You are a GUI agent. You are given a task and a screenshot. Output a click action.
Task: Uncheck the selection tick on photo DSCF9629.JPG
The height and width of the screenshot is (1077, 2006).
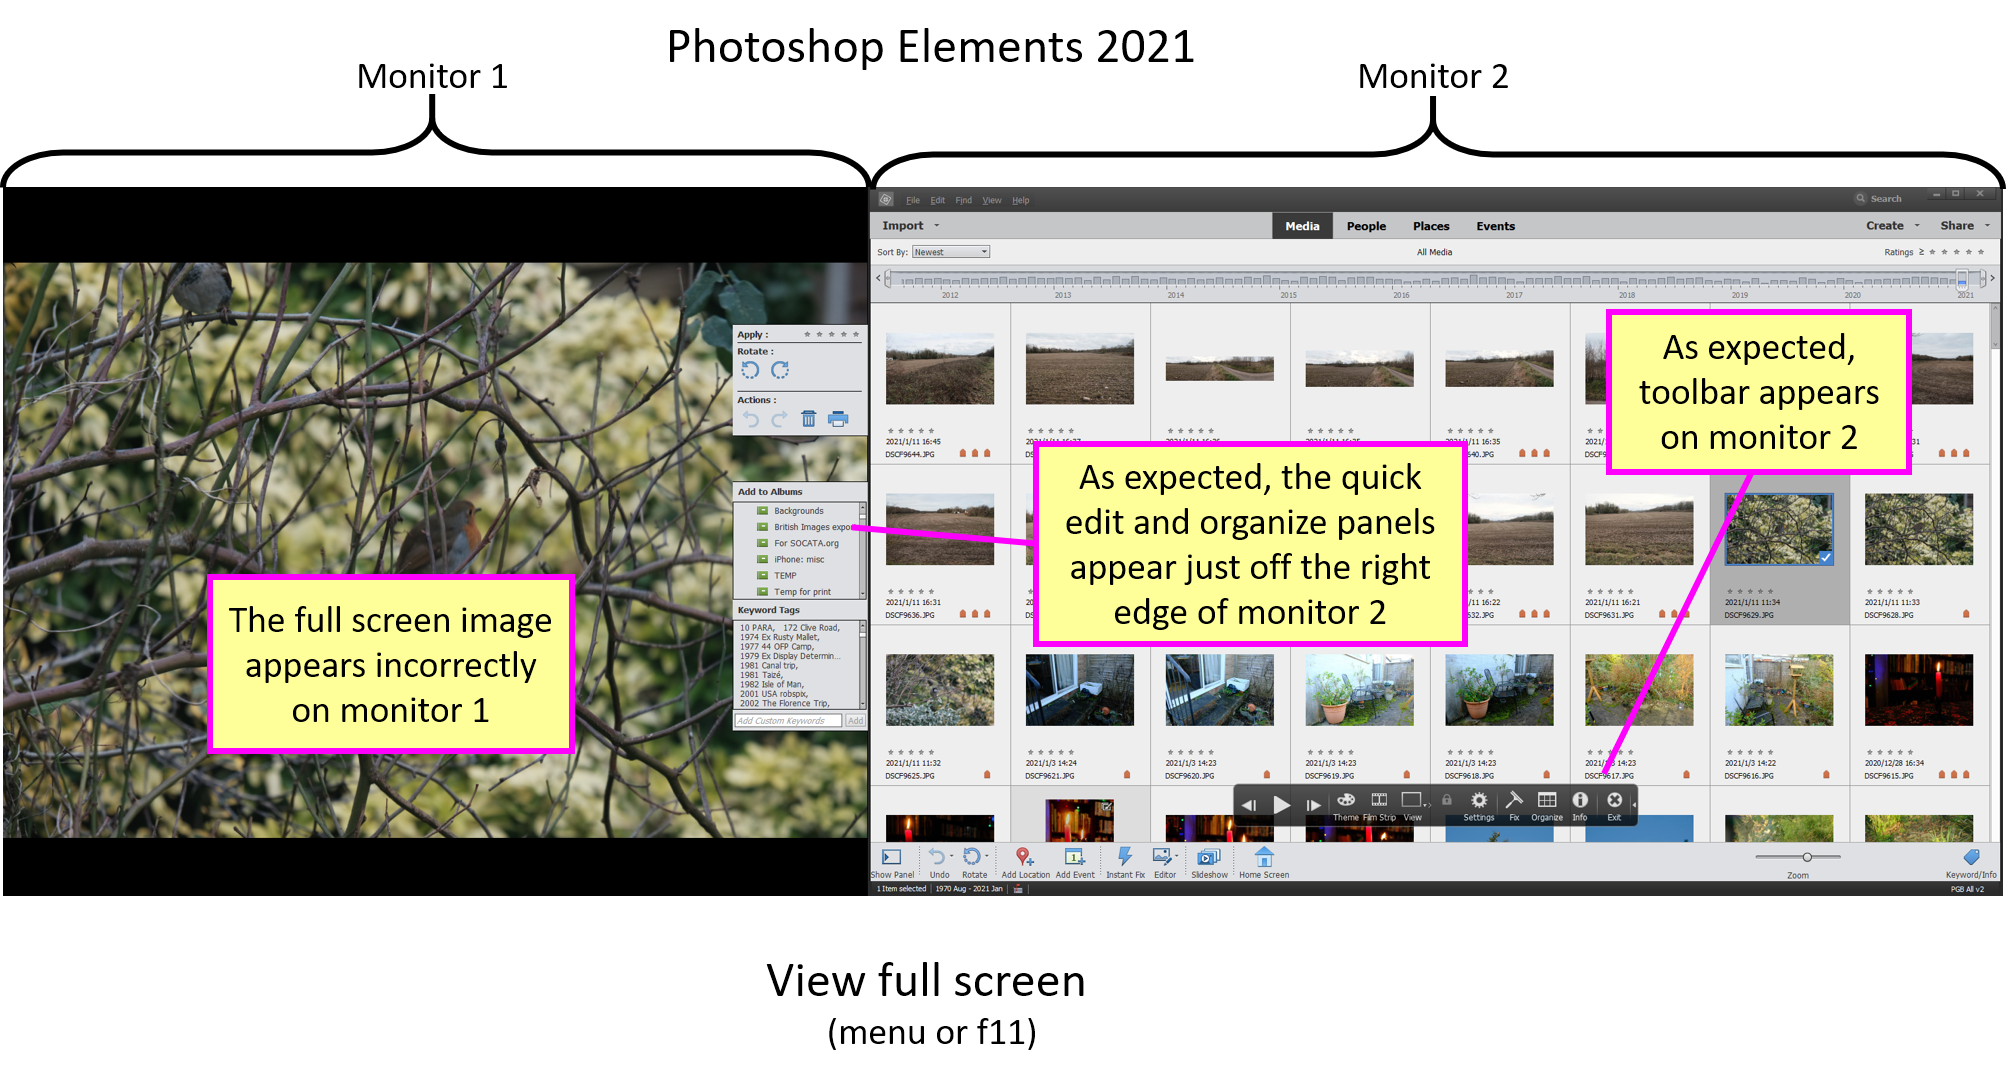point(1825,558)
